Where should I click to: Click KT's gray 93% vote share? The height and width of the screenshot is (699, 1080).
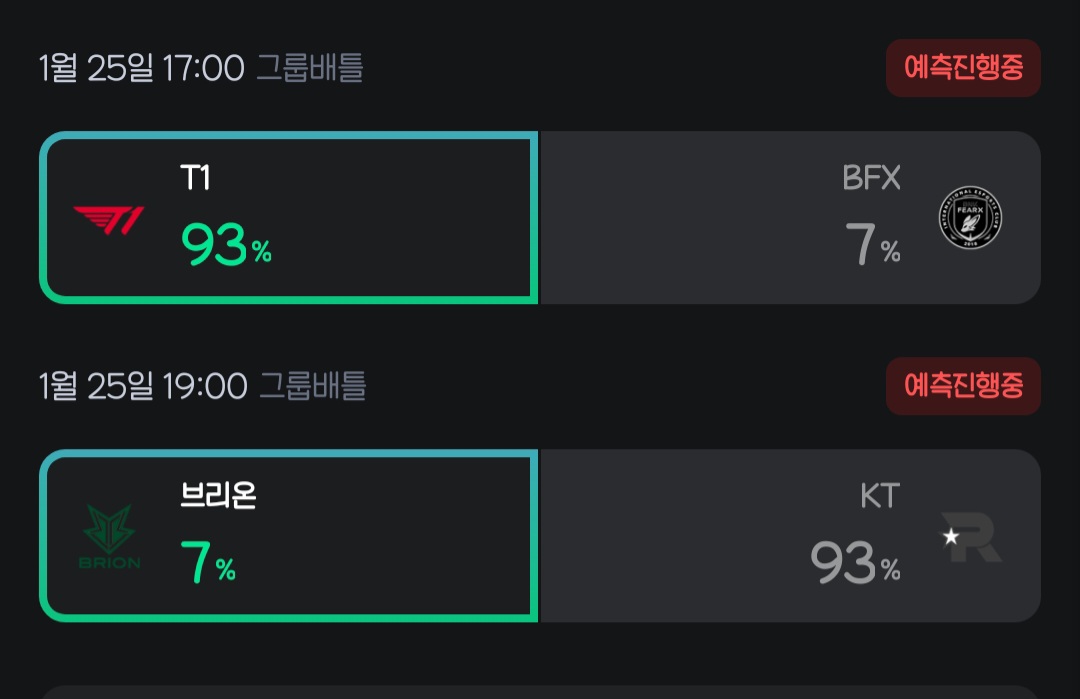[855, 563]
